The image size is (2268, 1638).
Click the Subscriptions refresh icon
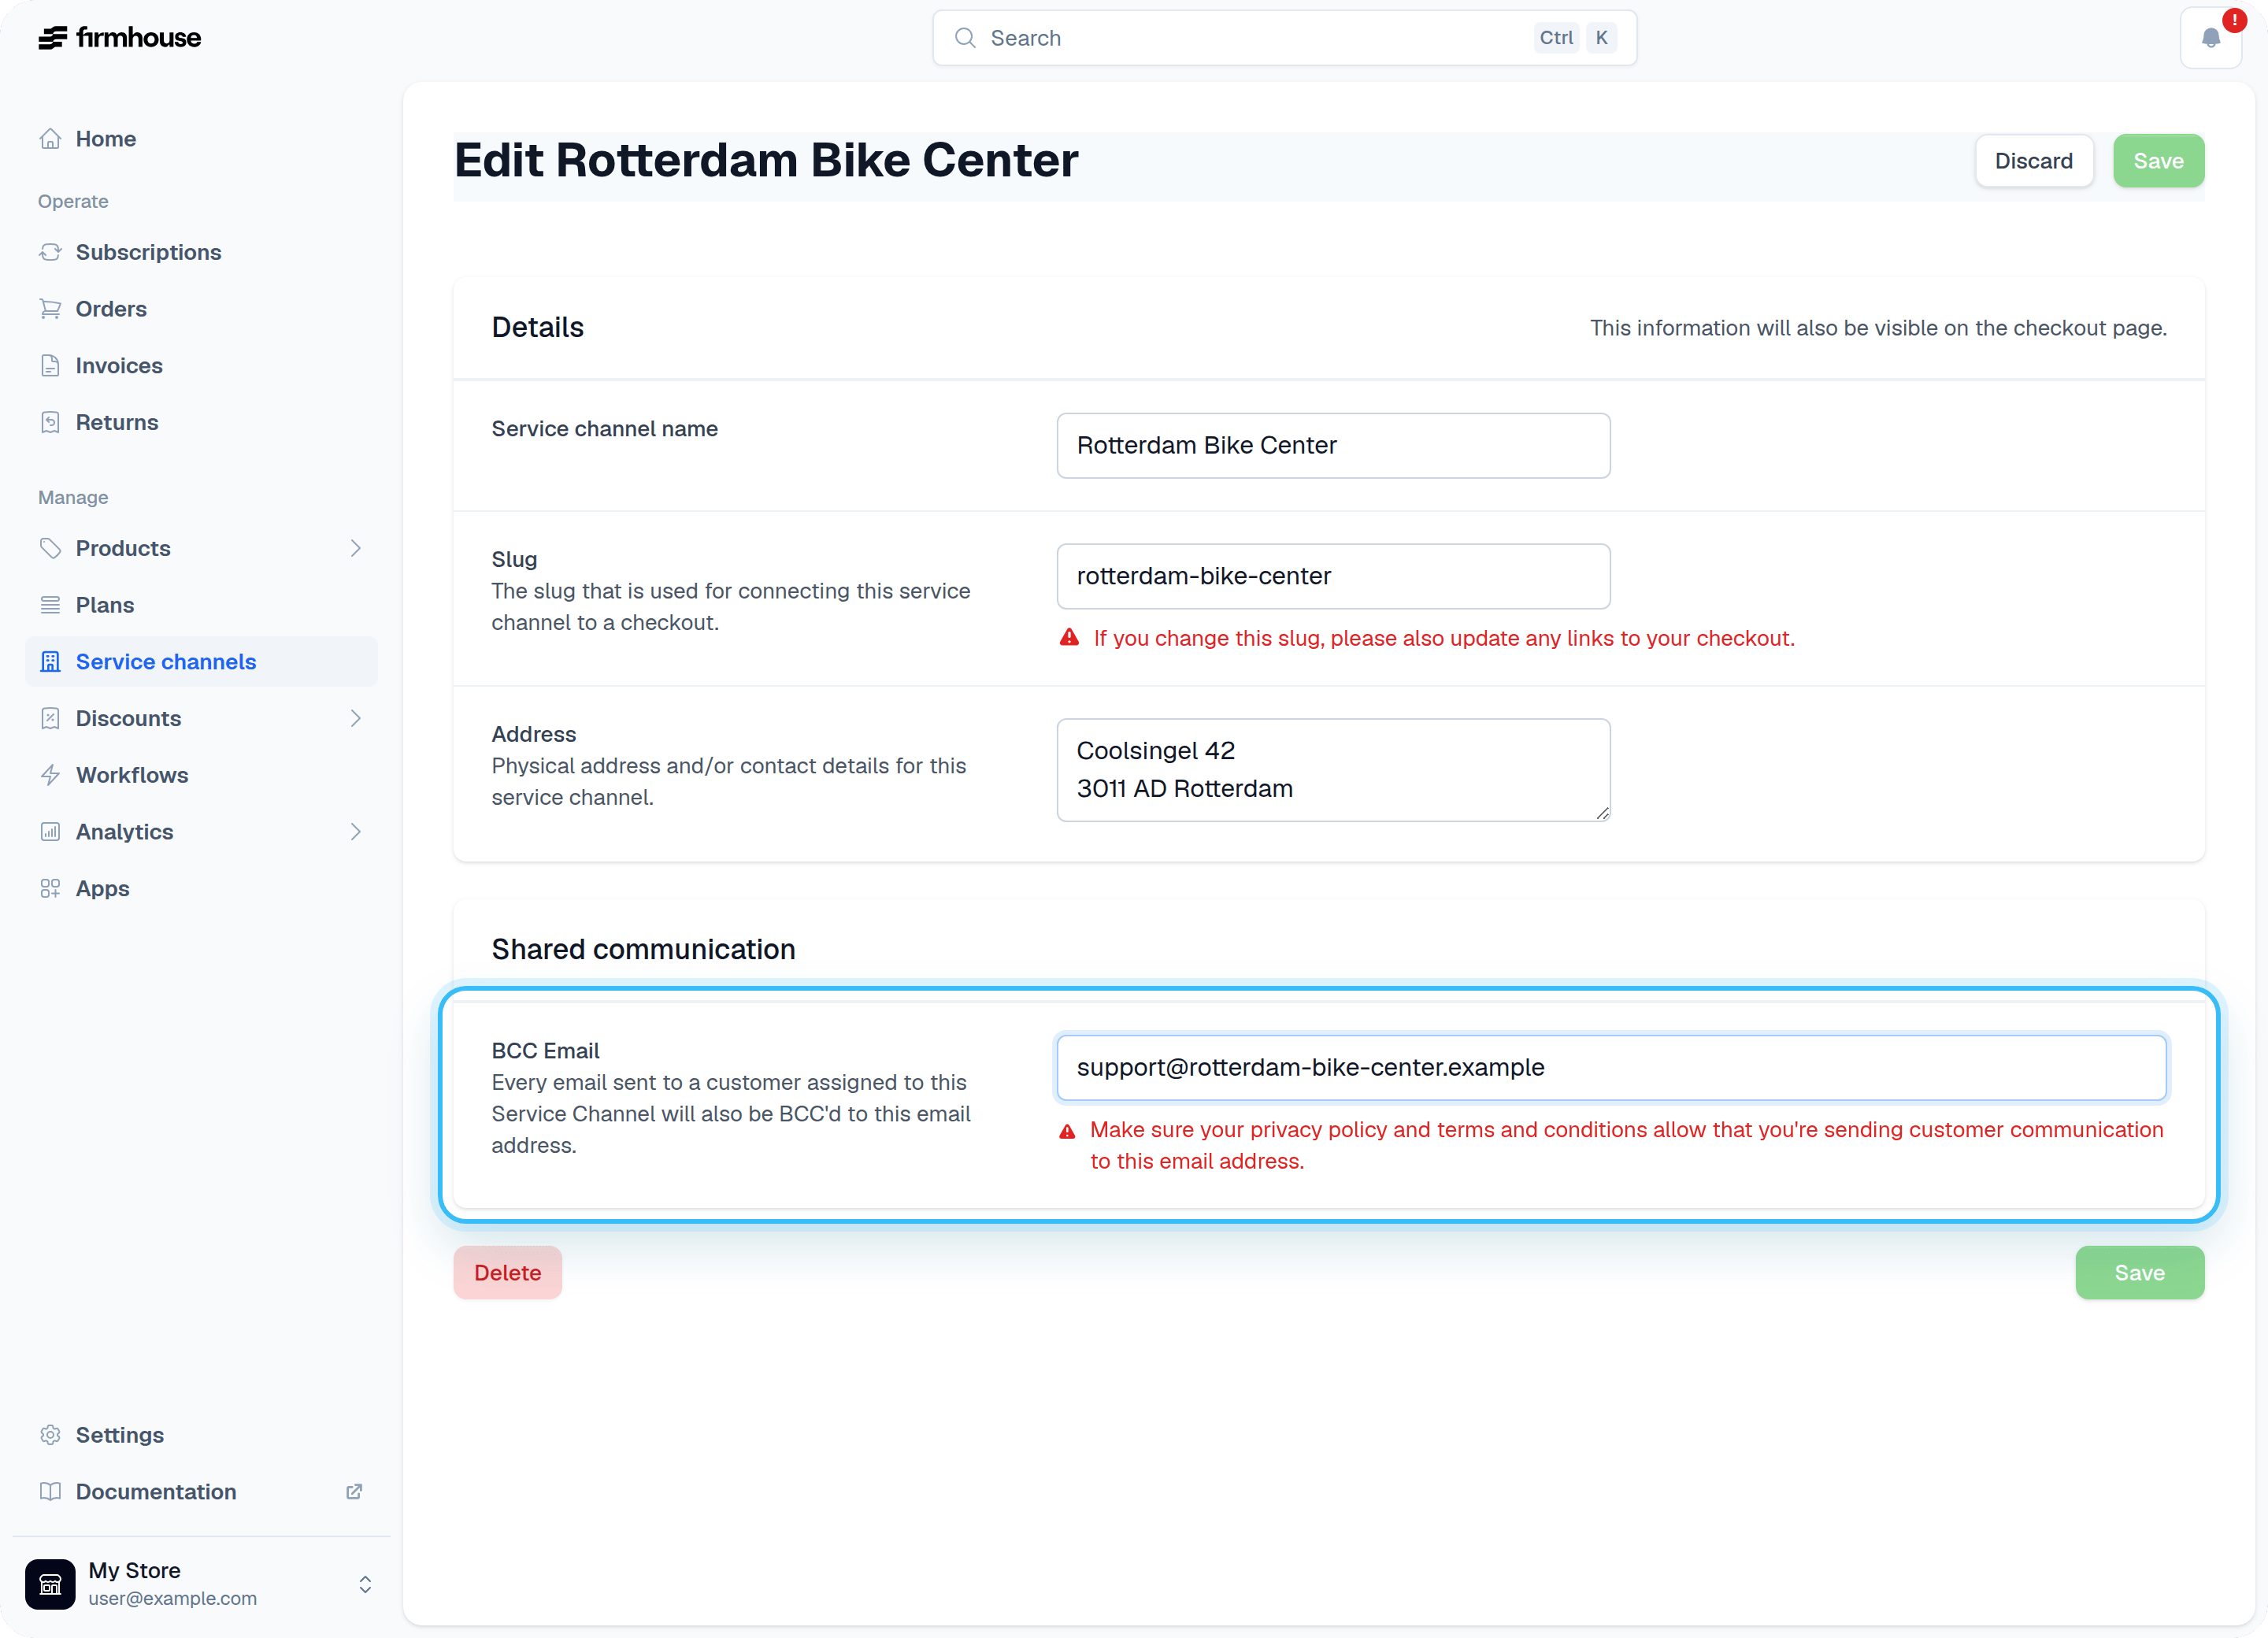[50, 252]
